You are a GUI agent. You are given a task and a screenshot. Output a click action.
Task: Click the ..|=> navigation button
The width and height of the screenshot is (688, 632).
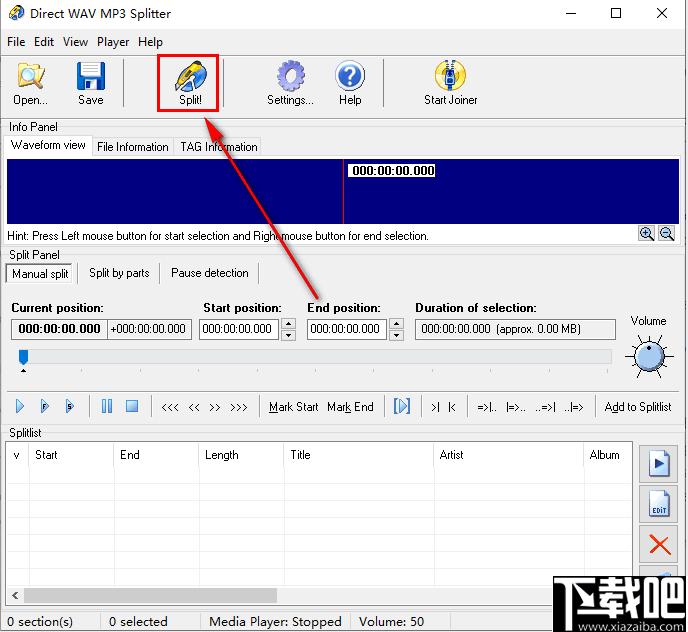574,407
